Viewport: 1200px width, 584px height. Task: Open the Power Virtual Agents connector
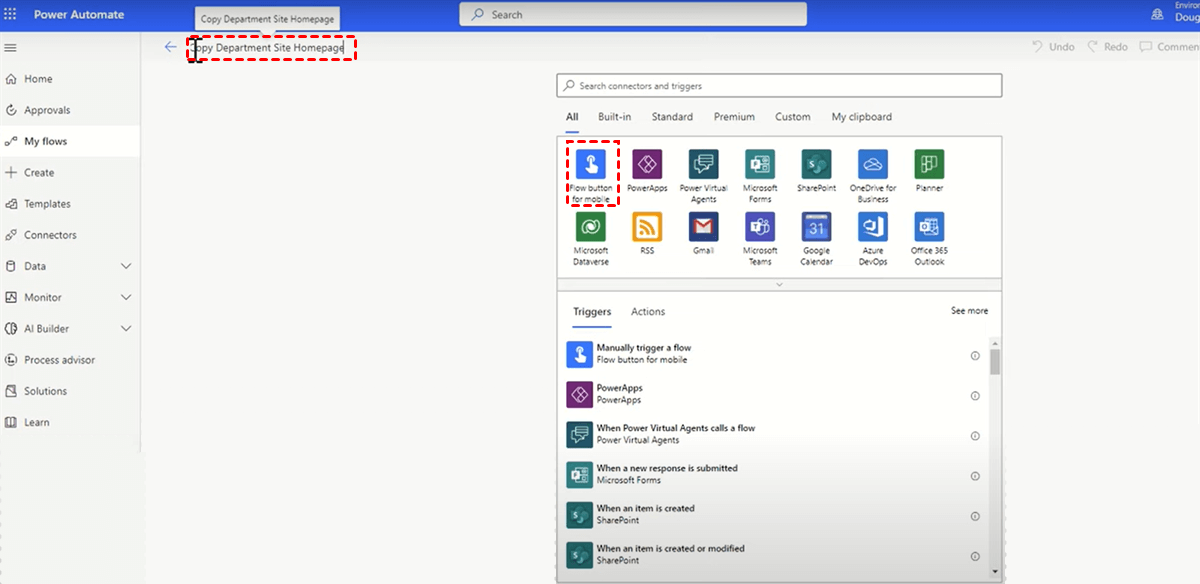coord(703,165)
